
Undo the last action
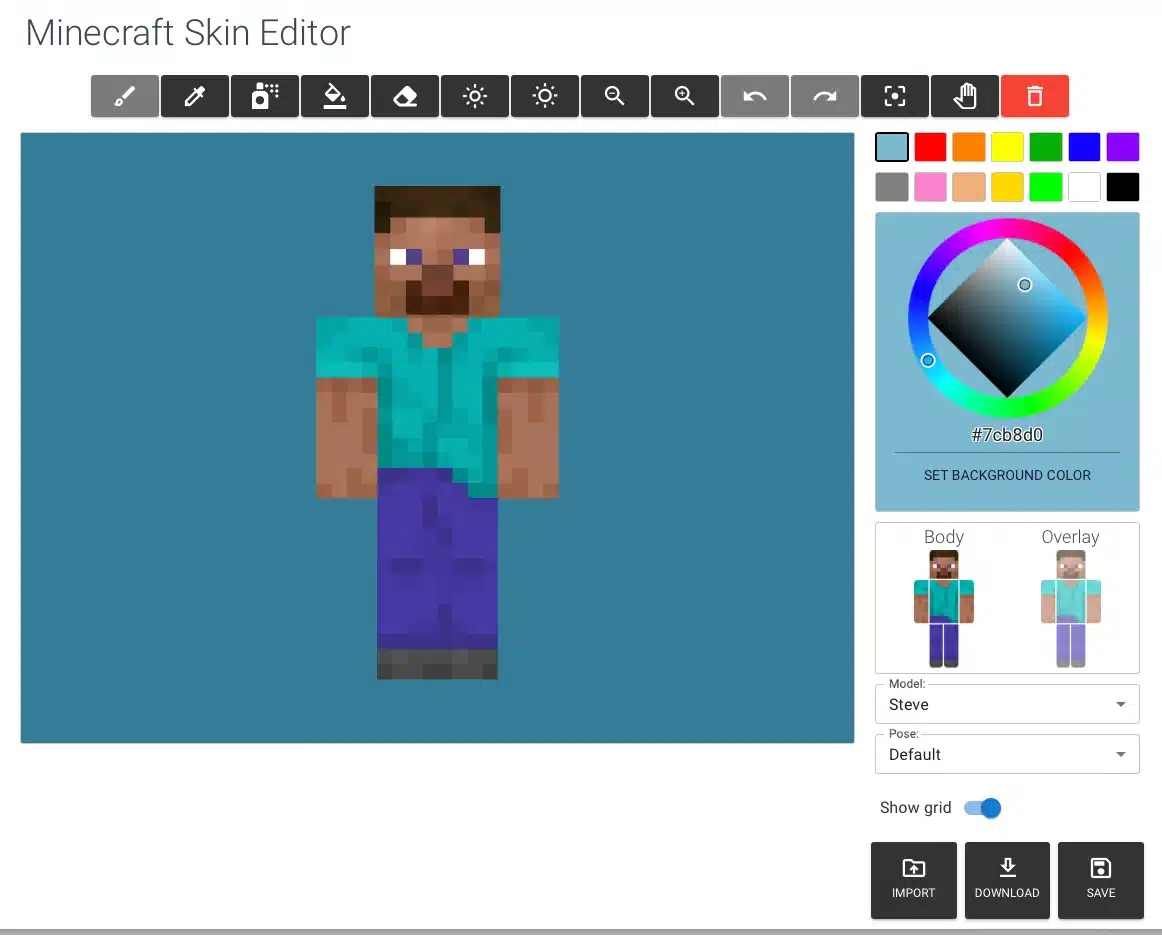pos(755,96)
